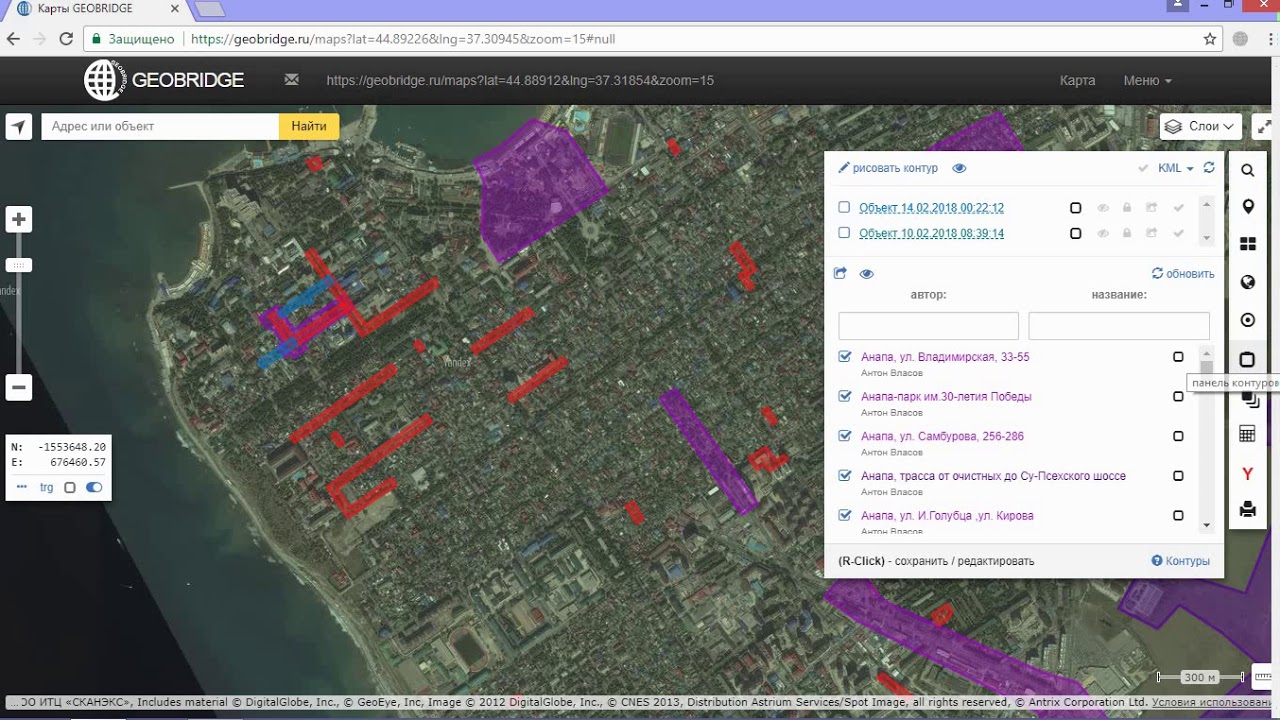Open Объект 14.02.2018 00:22:12 link
The image size is (1280, 720).
tap(931, 208)
